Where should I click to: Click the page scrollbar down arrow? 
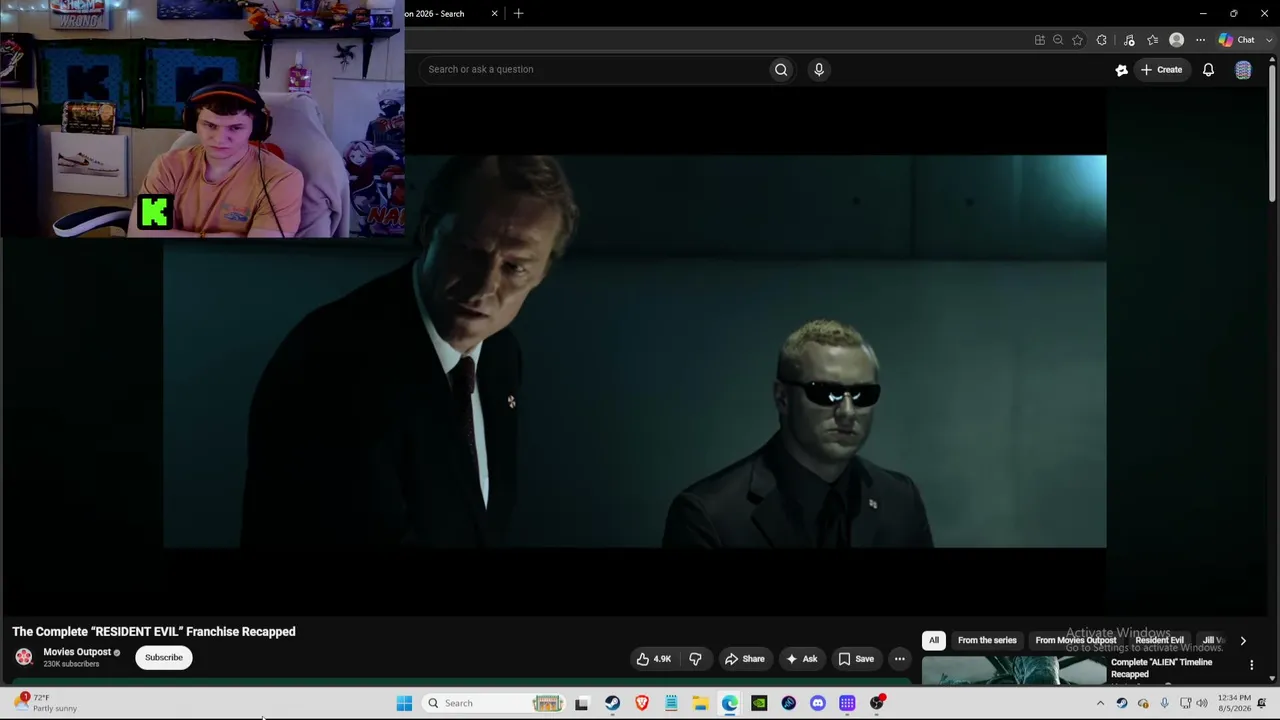(1272, 677)
